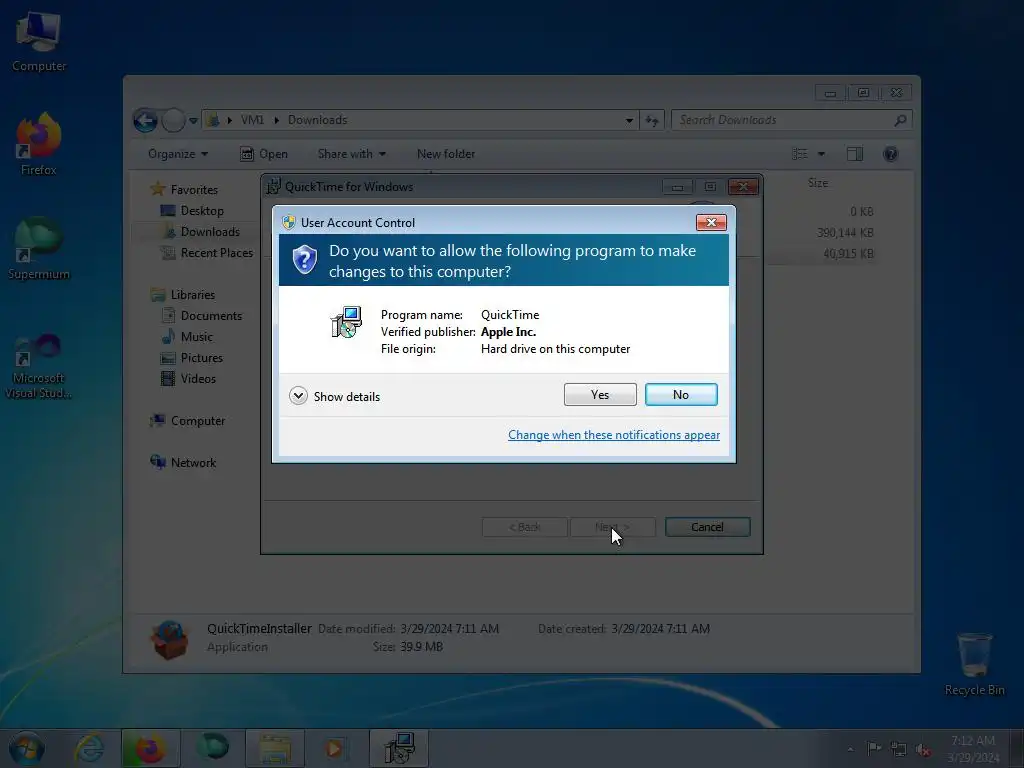Switch to Firefox in the taskbar
The height and width of the screenshot is (768, 1024).
tap(150, 748)
